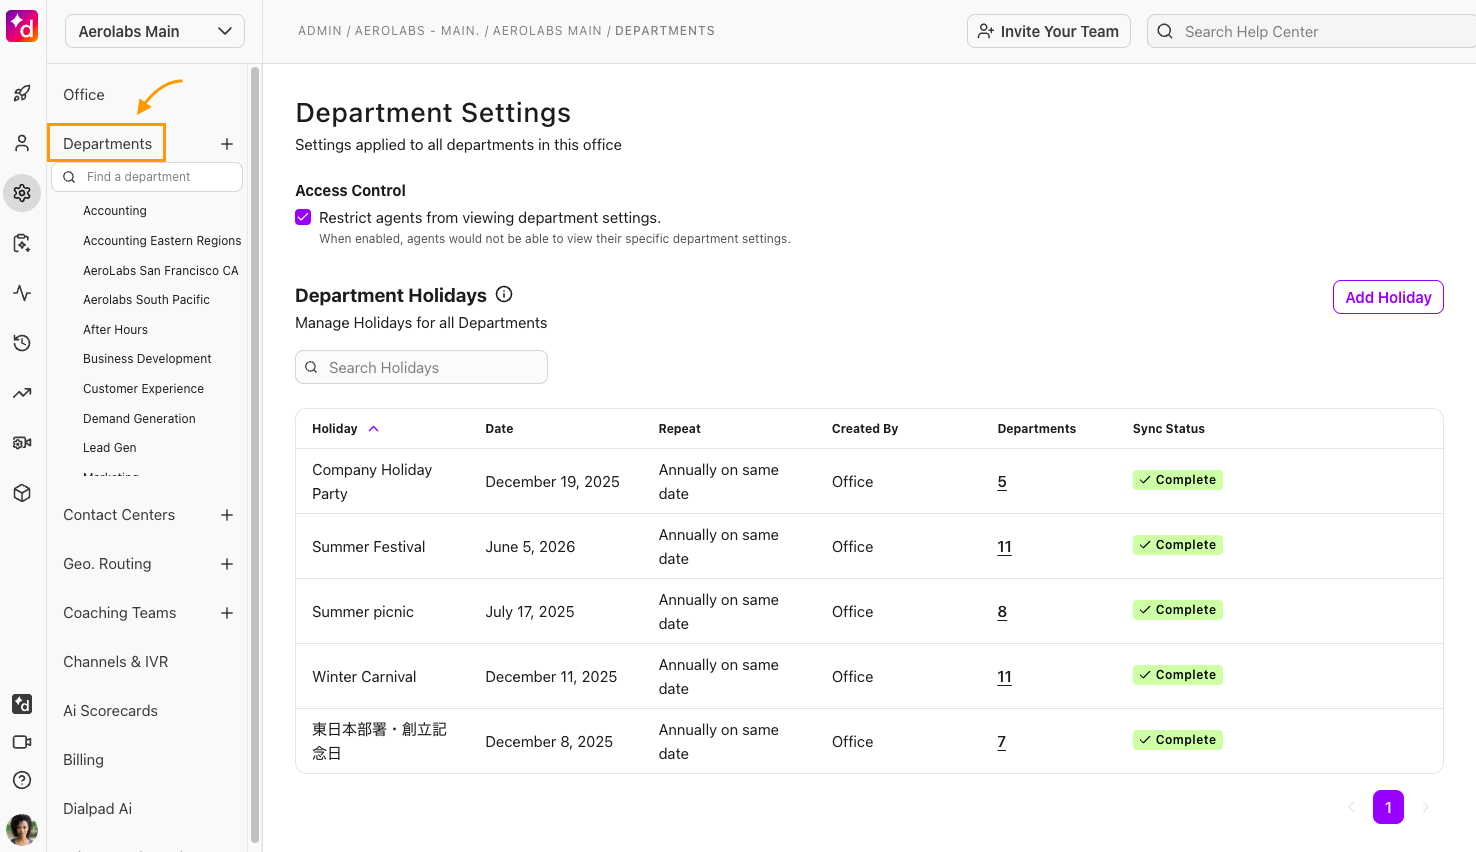Open the AI clipboard icon in sidebar
1476x852 pixels.
tap(22, 243)
